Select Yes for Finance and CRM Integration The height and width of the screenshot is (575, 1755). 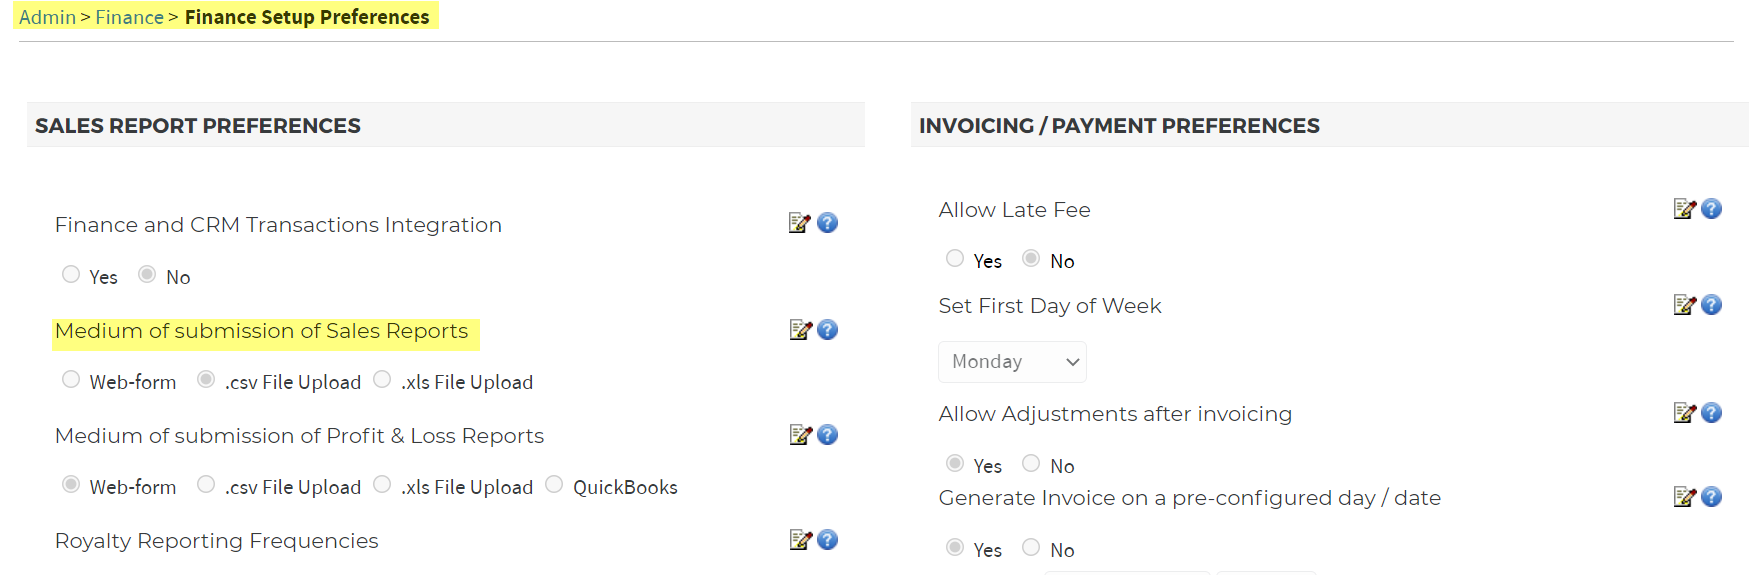[71, 274]
